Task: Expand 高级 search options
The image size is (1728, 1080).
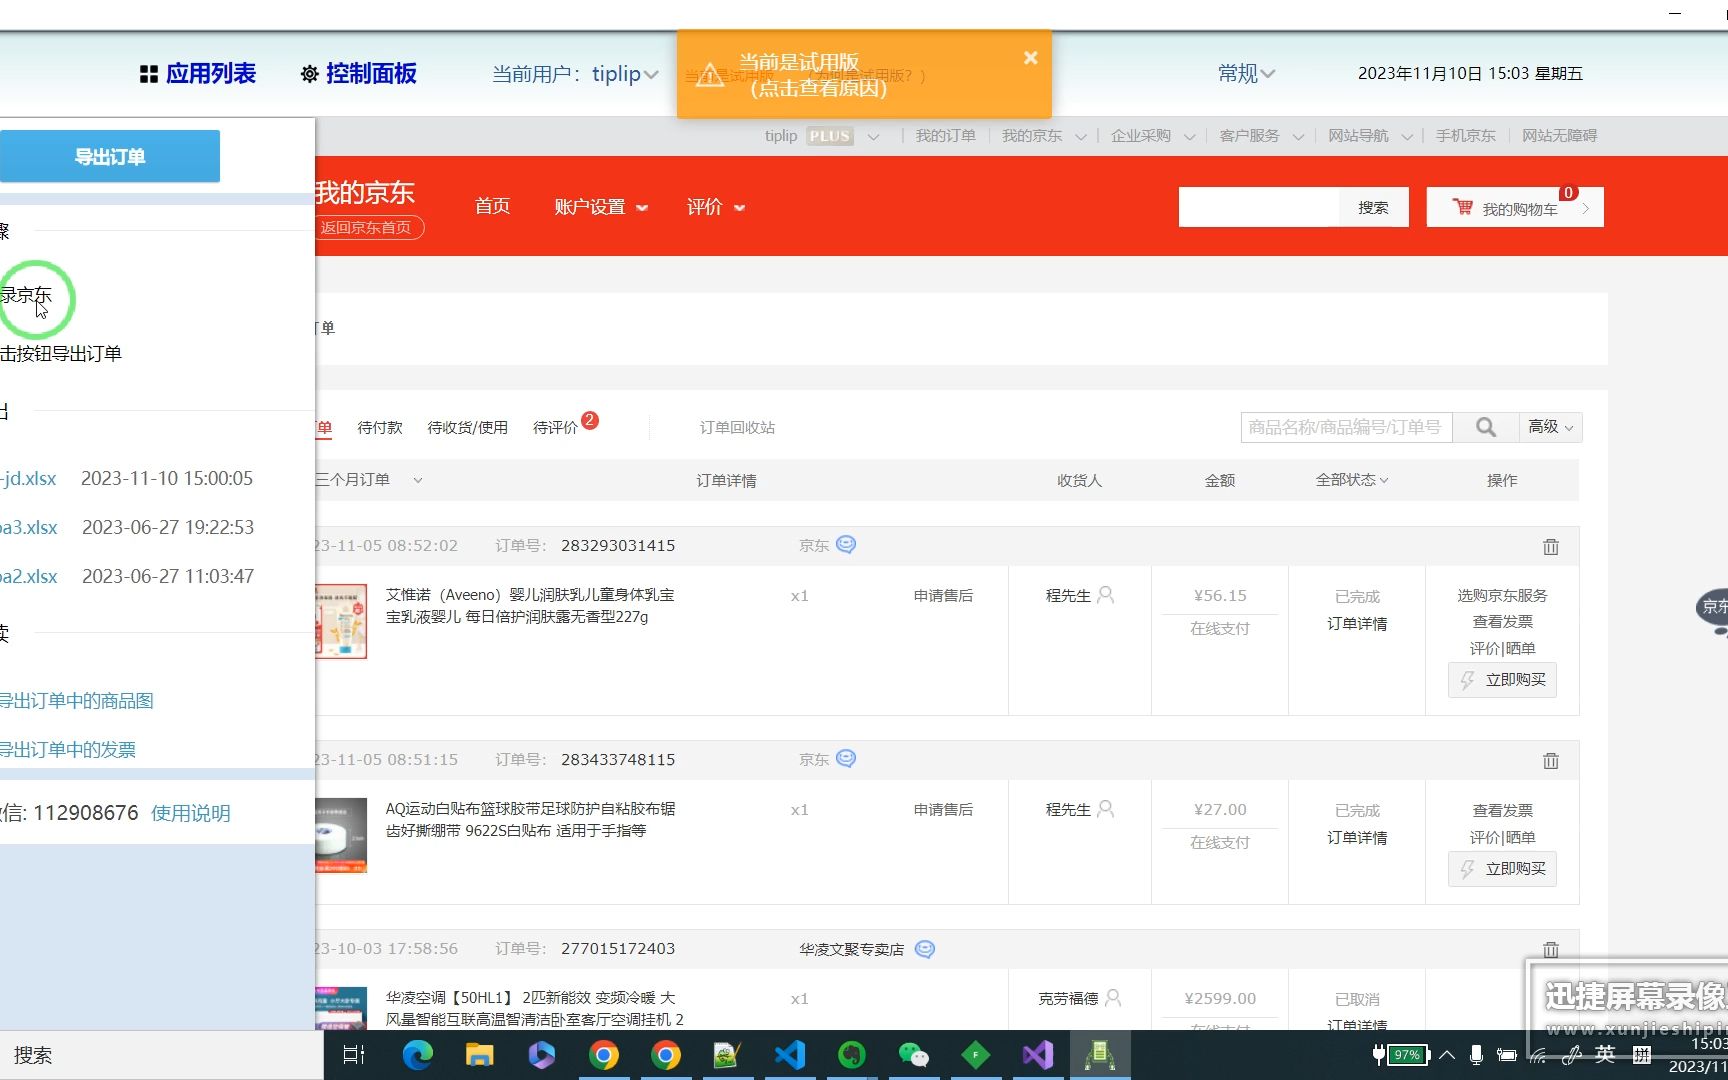Action: pyautogui.click(x=1551, y=427)
